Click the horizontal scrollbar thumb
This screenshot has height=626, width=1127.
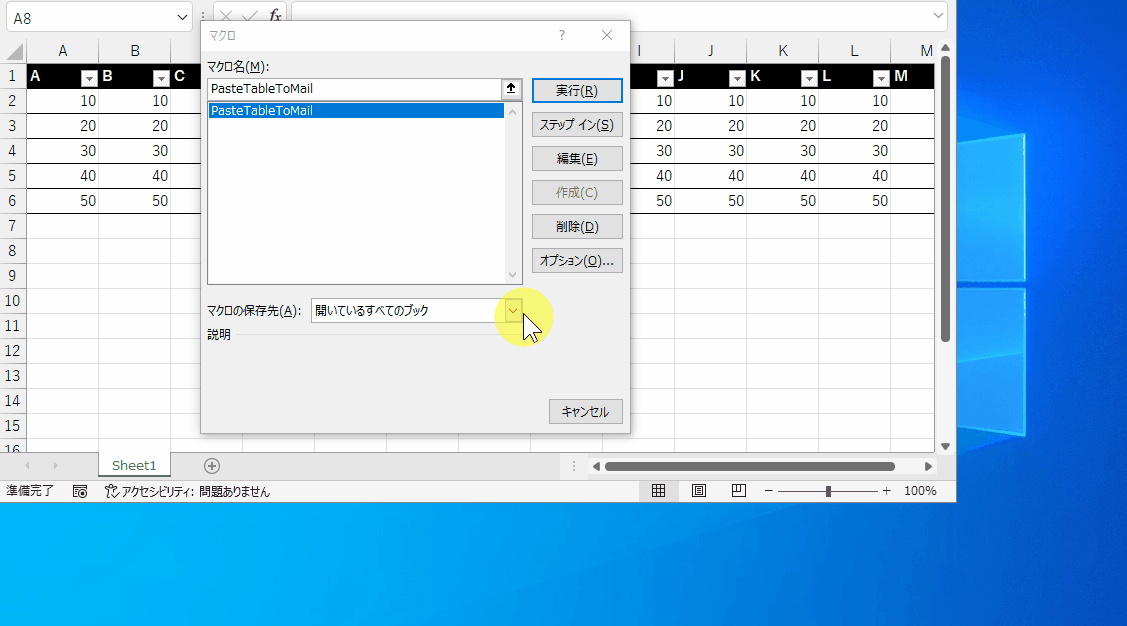coord(750,466)
